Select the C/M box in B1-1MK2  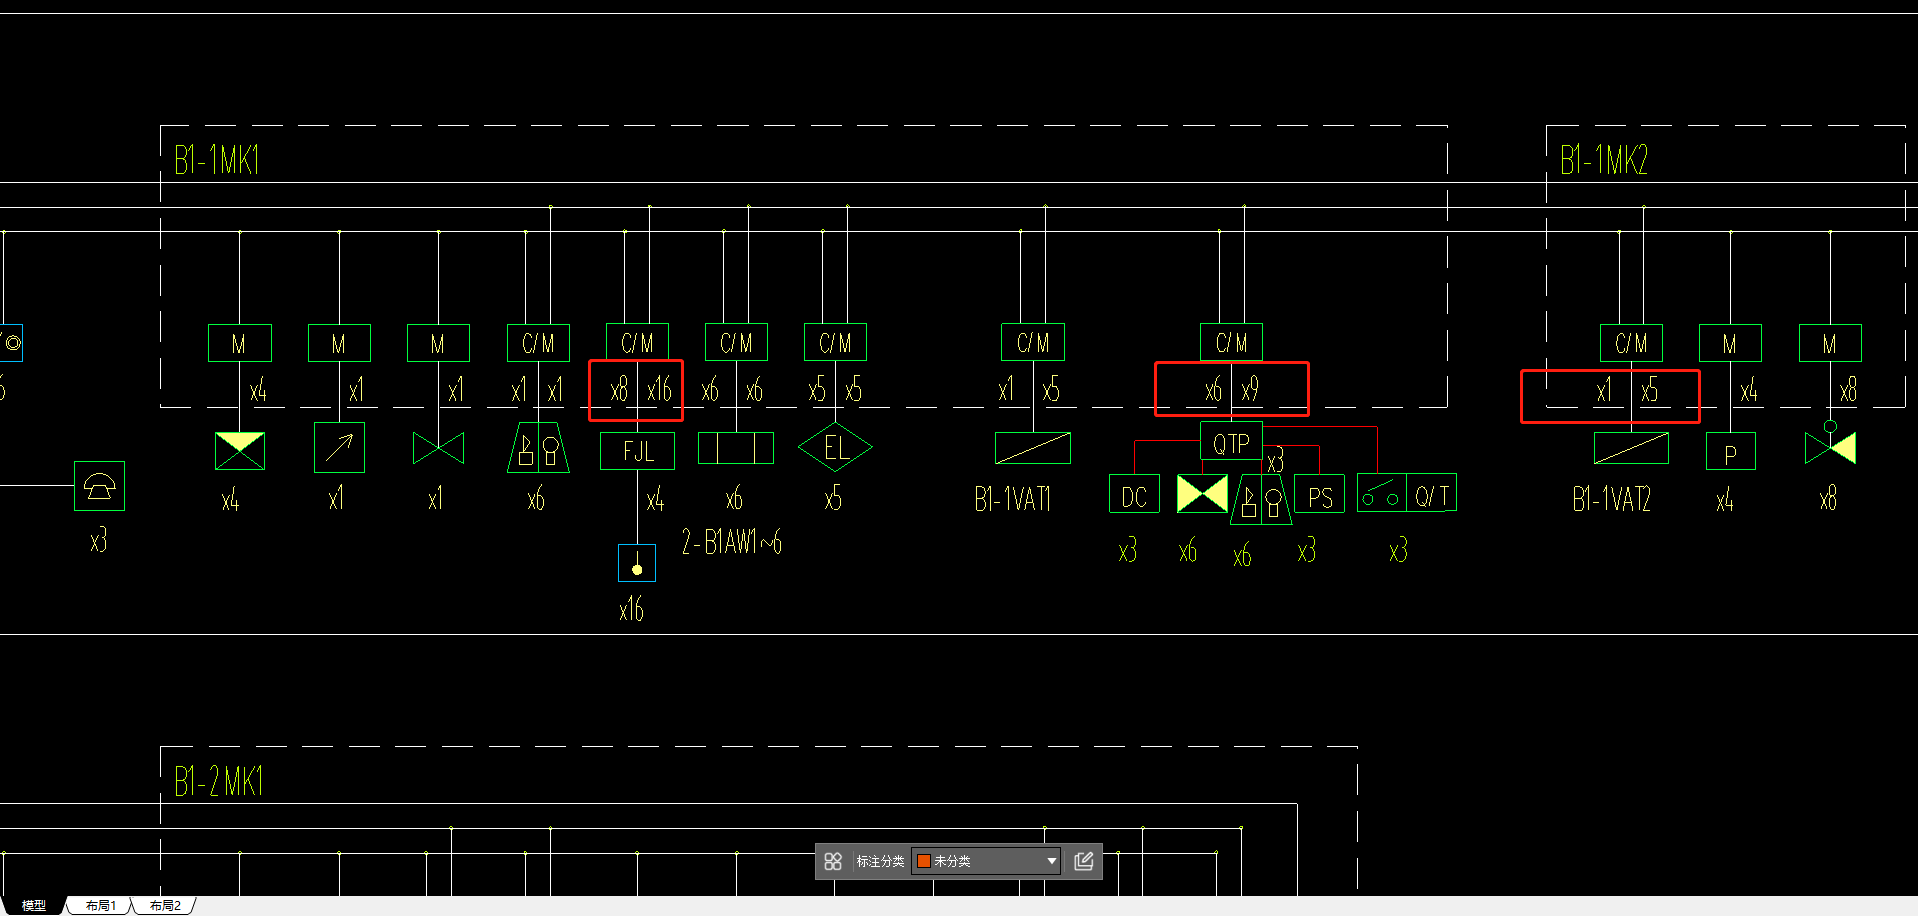(1631, 343)
